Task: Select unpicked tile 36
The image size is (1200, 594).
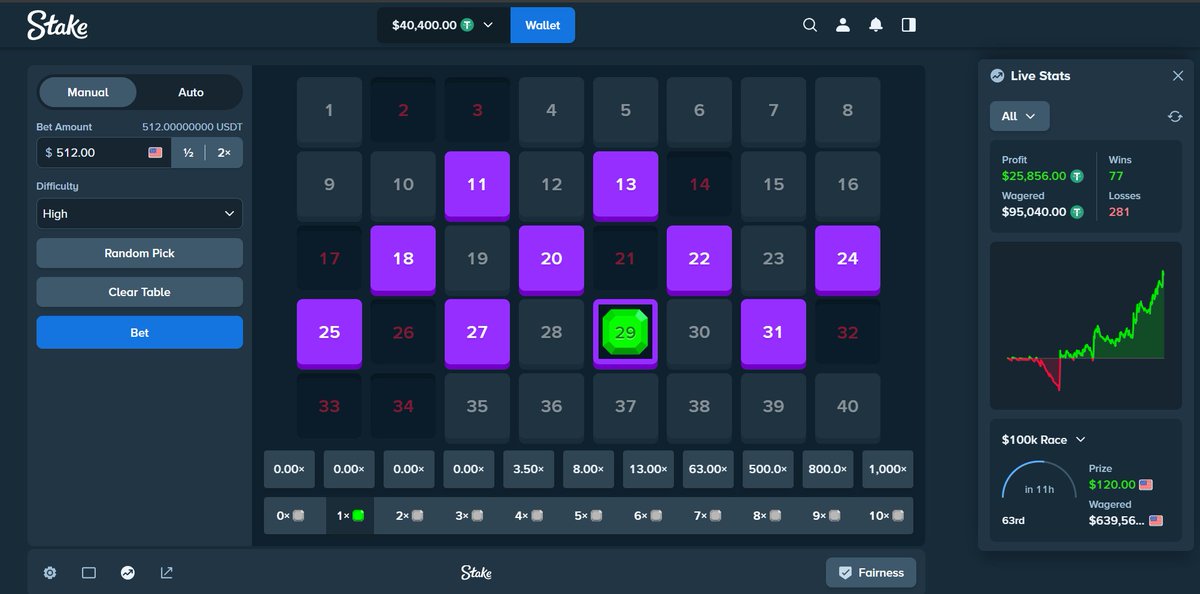Action: 551,407
